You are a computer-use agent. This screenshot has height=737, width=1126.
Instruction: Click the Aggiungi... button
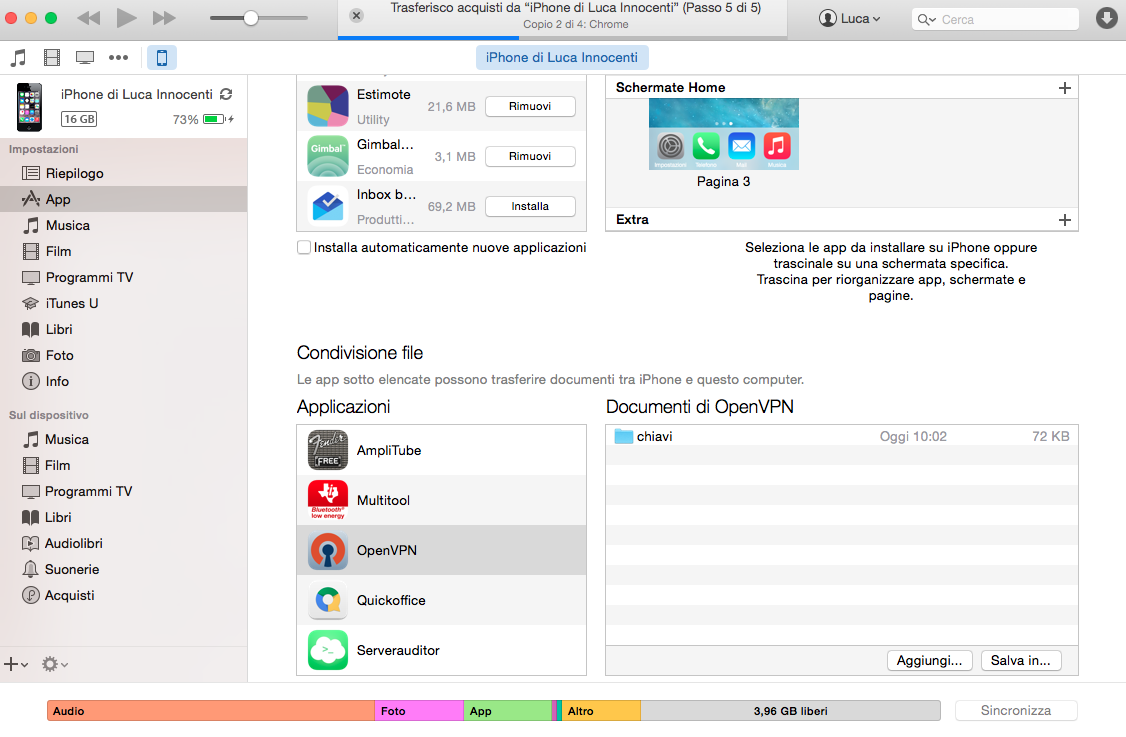[929, 660]
